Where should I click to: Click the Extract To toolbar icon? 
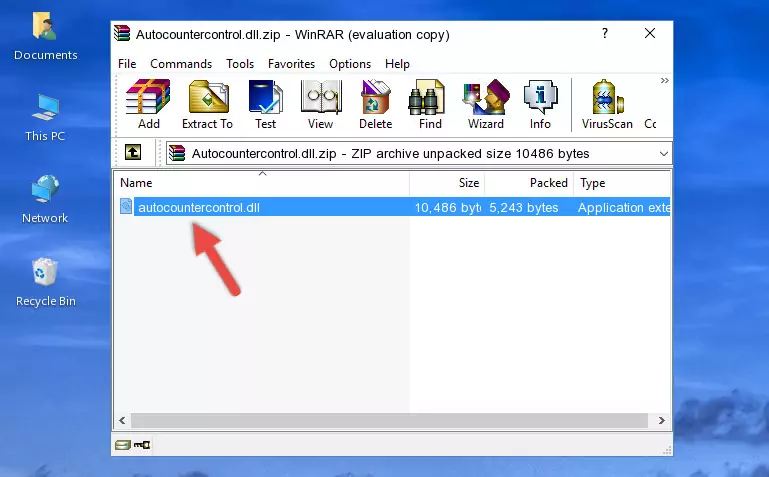[207, 104]
